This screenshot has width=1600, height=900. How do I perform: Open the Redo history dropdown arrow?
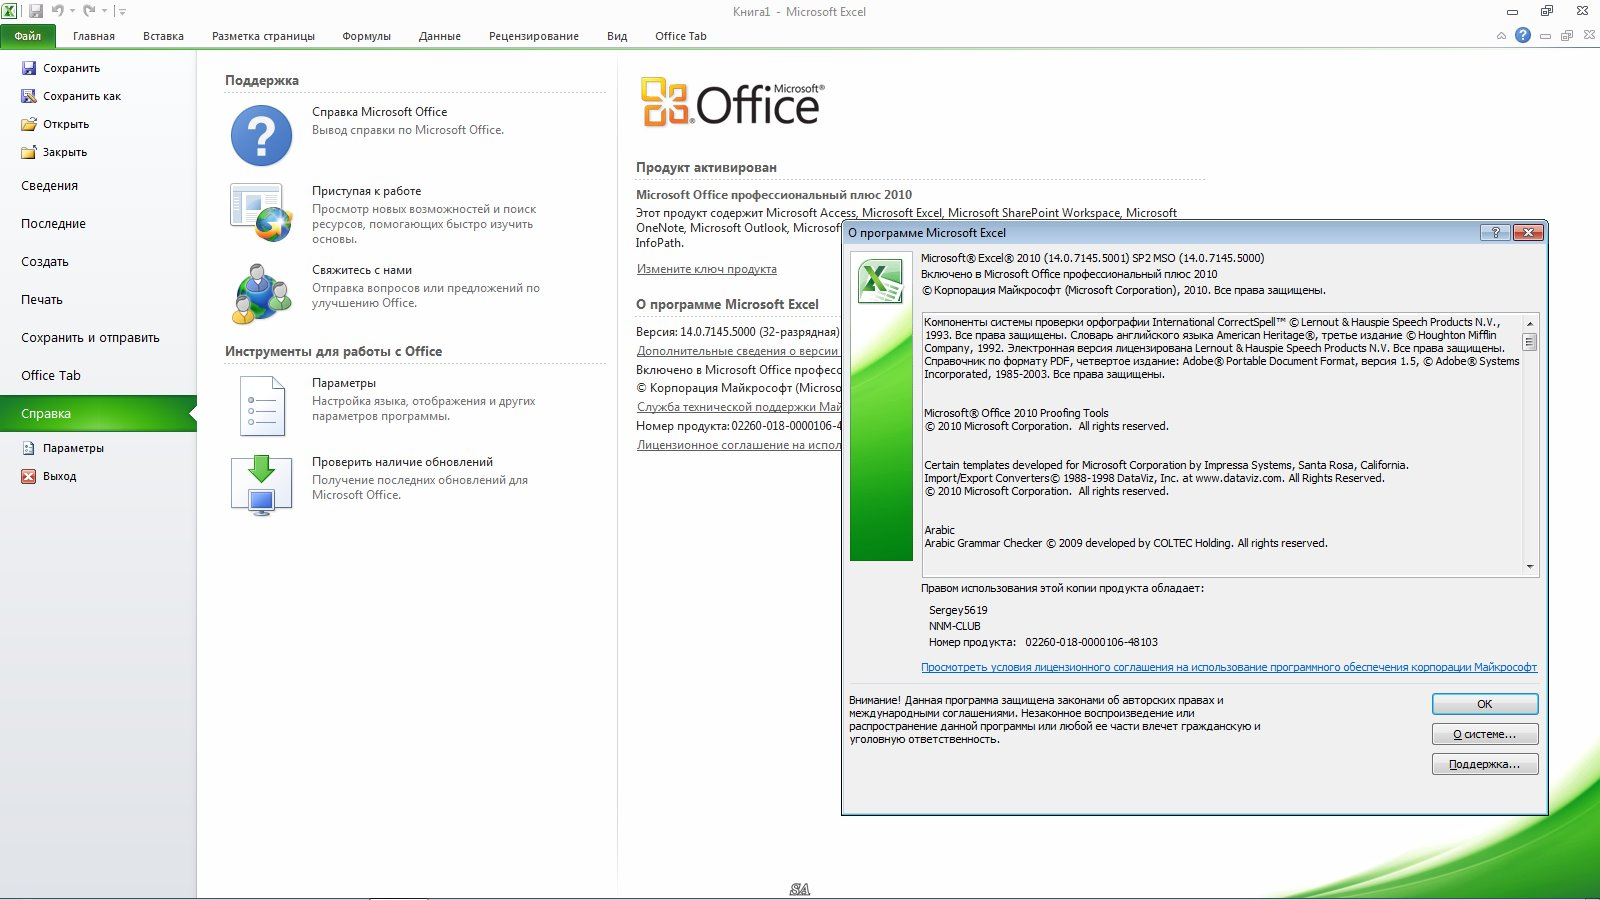tap(104, 11)
